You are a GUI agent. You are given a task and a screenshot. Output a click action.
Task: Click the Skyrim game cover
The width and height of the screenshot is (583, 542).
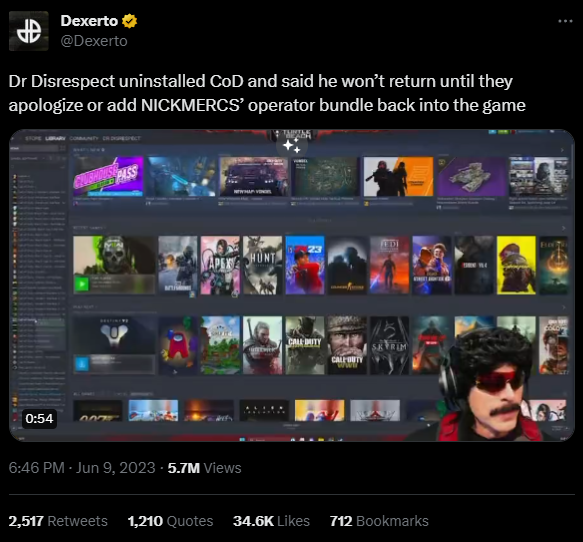click(x=389, y=345)
